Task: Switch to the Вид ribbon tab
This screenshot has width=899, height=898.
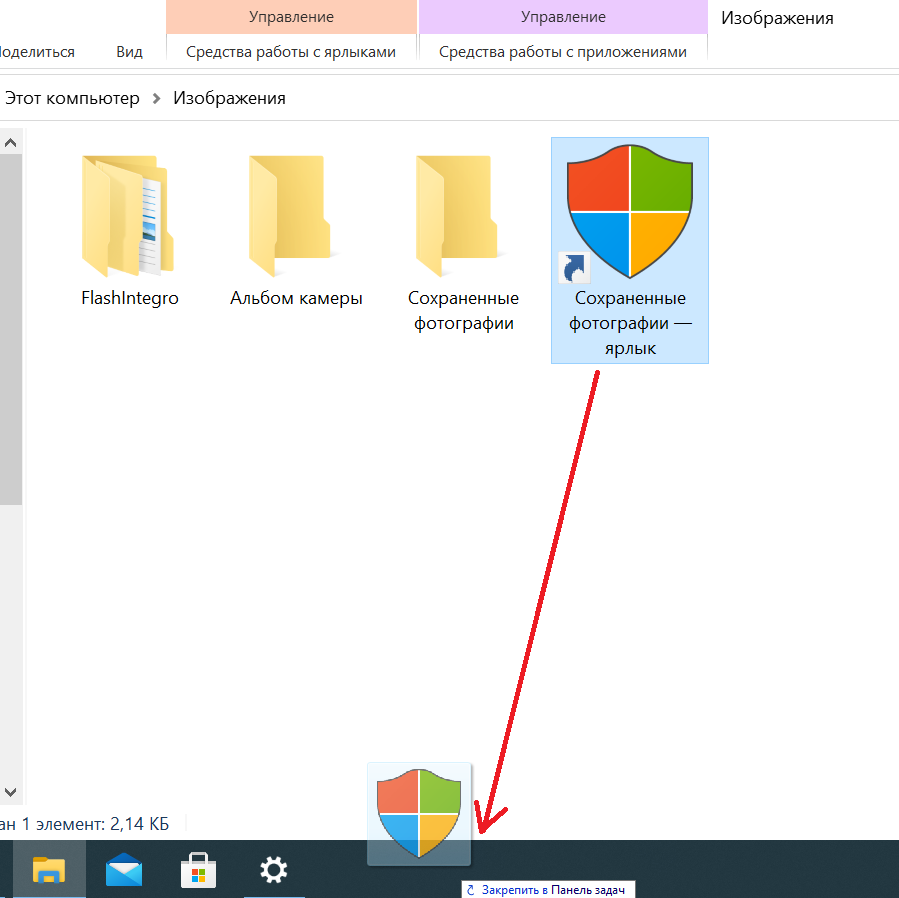Action: click(129, 52)
